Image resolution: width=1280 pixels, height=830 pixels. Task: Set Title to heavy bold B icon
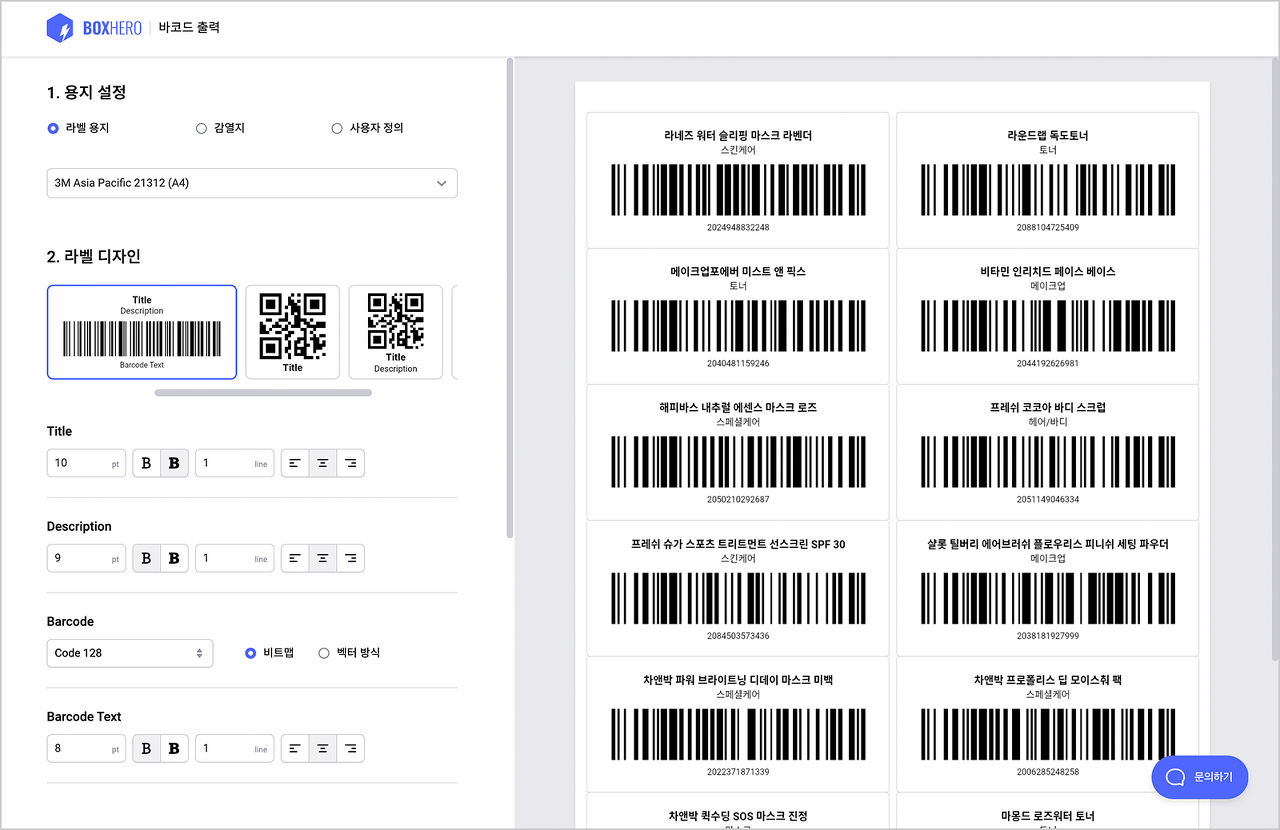pyautogui.click(x=174, y=463)
